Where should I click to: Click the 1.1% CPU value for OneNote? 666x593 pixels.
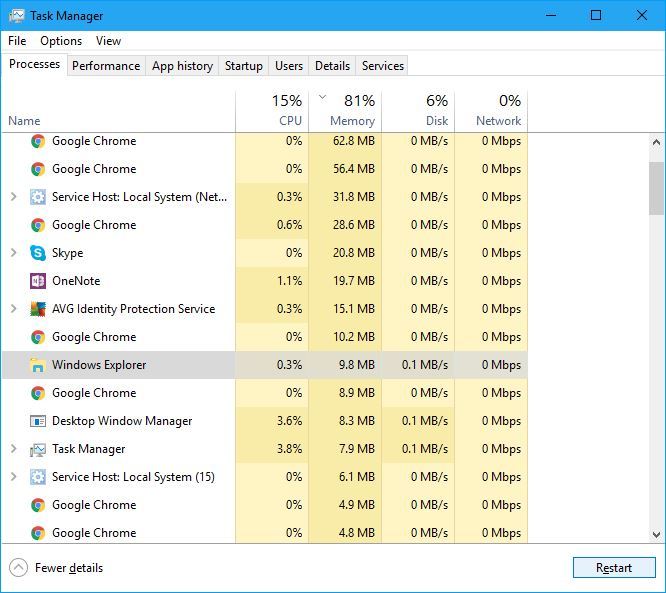289,281
